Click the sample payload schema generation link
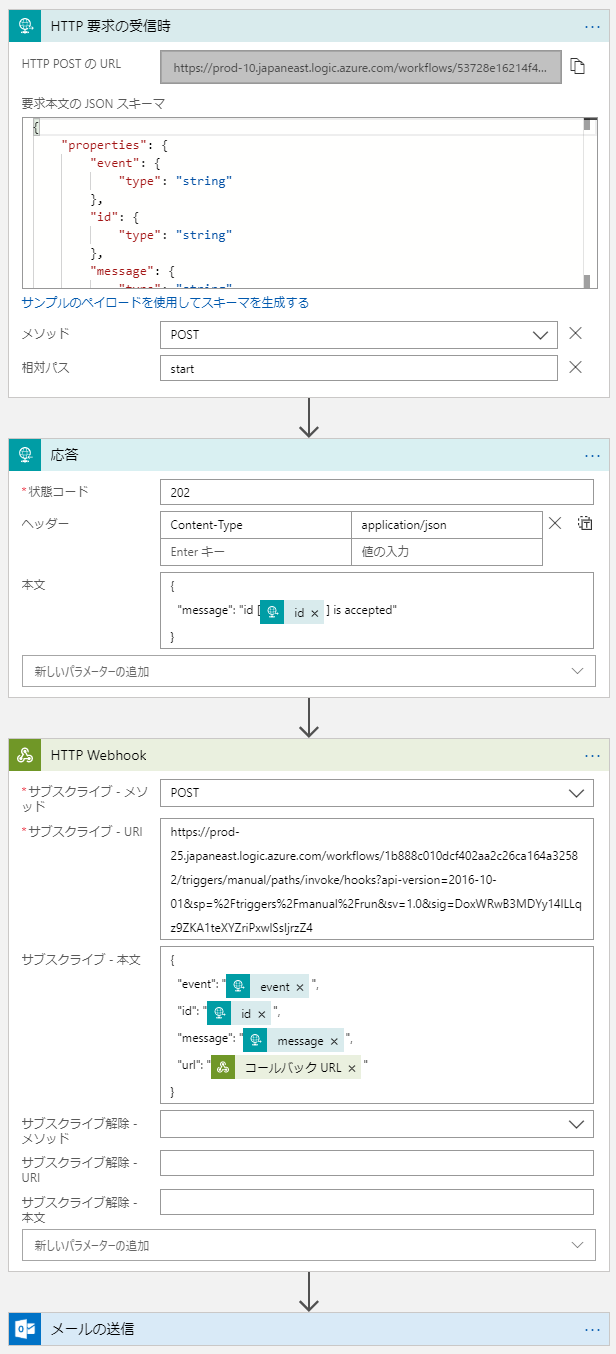This screenshot has width=616, height=1354. pos(165,302)
